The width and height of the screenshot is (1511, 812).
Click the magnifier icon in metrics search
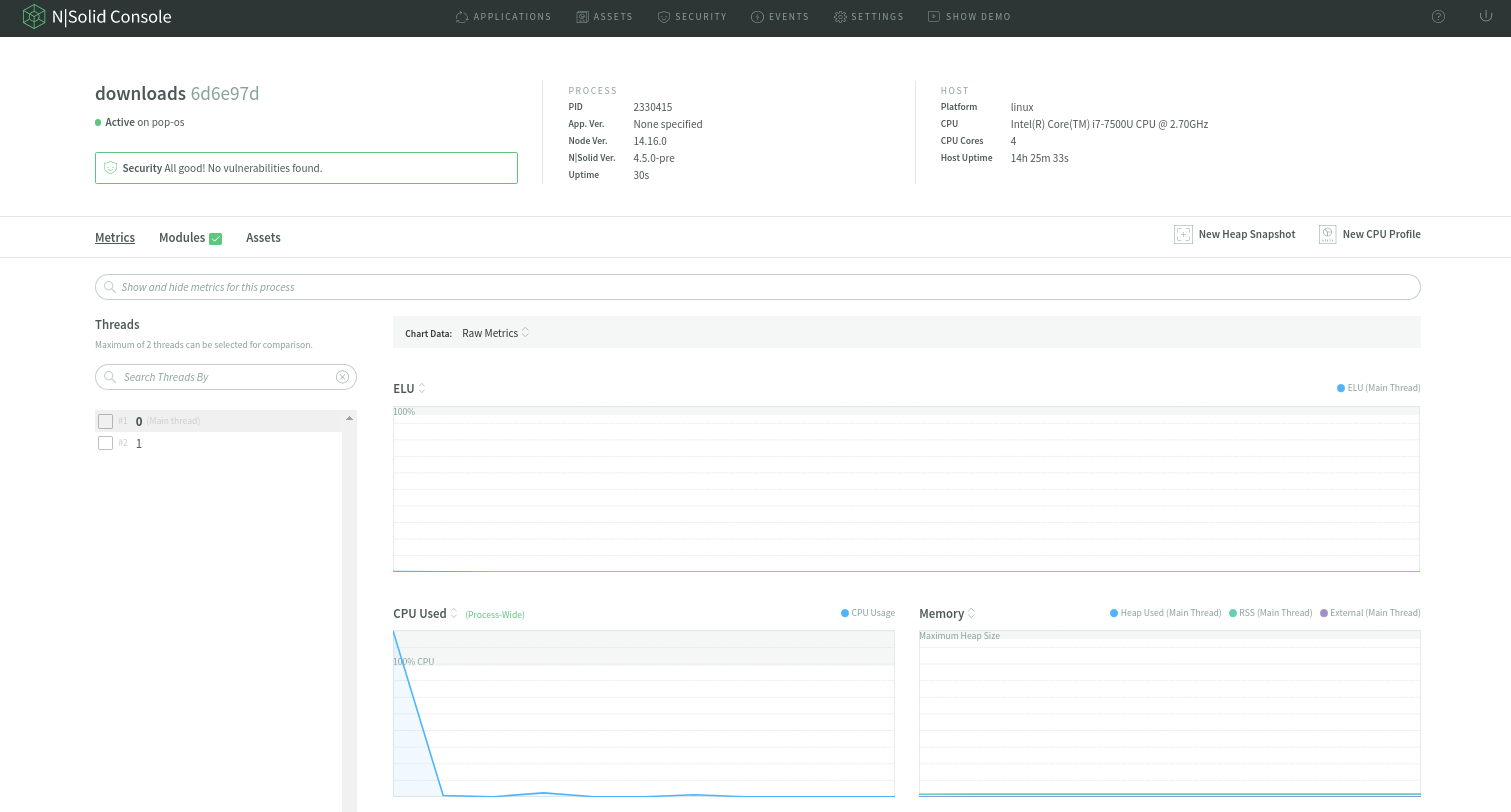(x=109, y=287)
